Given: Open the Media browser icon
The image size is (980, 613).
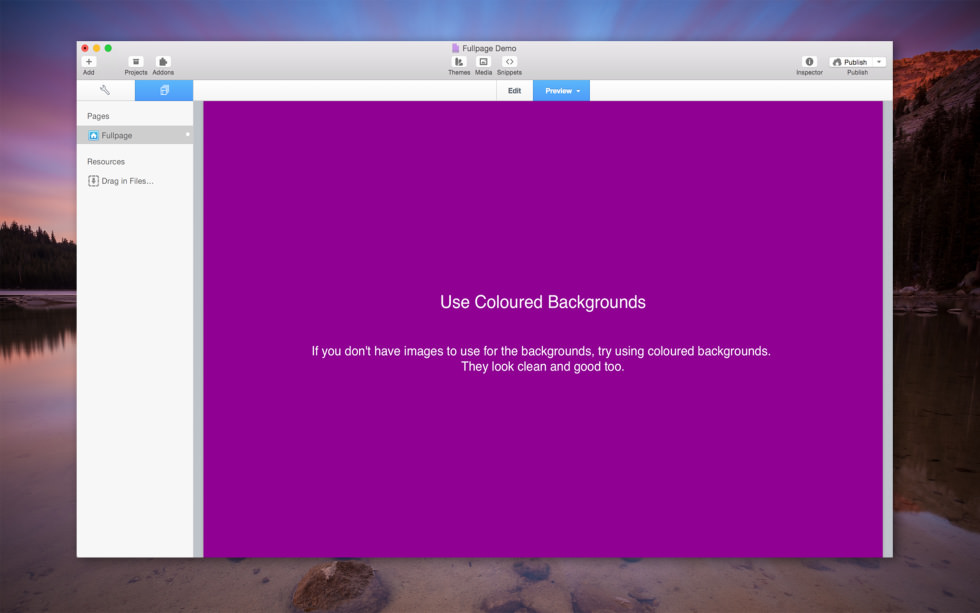Looking at the screenshot, I should [x=483, y=62].
